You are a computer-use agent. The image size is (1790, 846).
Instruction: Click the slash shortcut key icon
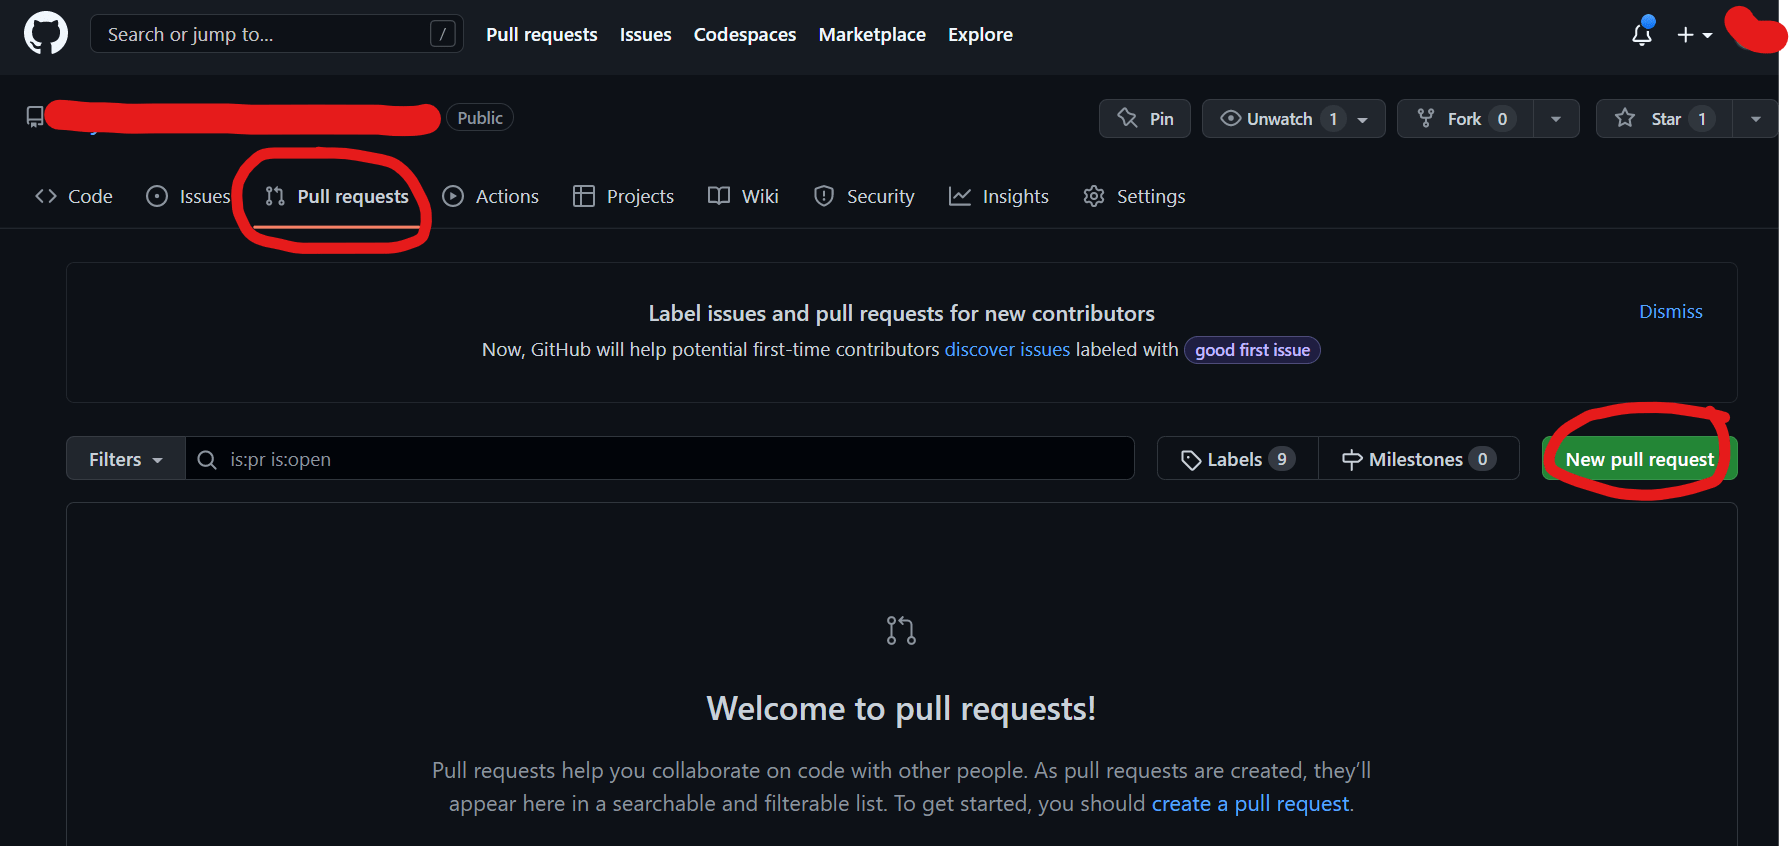point(443,34)
